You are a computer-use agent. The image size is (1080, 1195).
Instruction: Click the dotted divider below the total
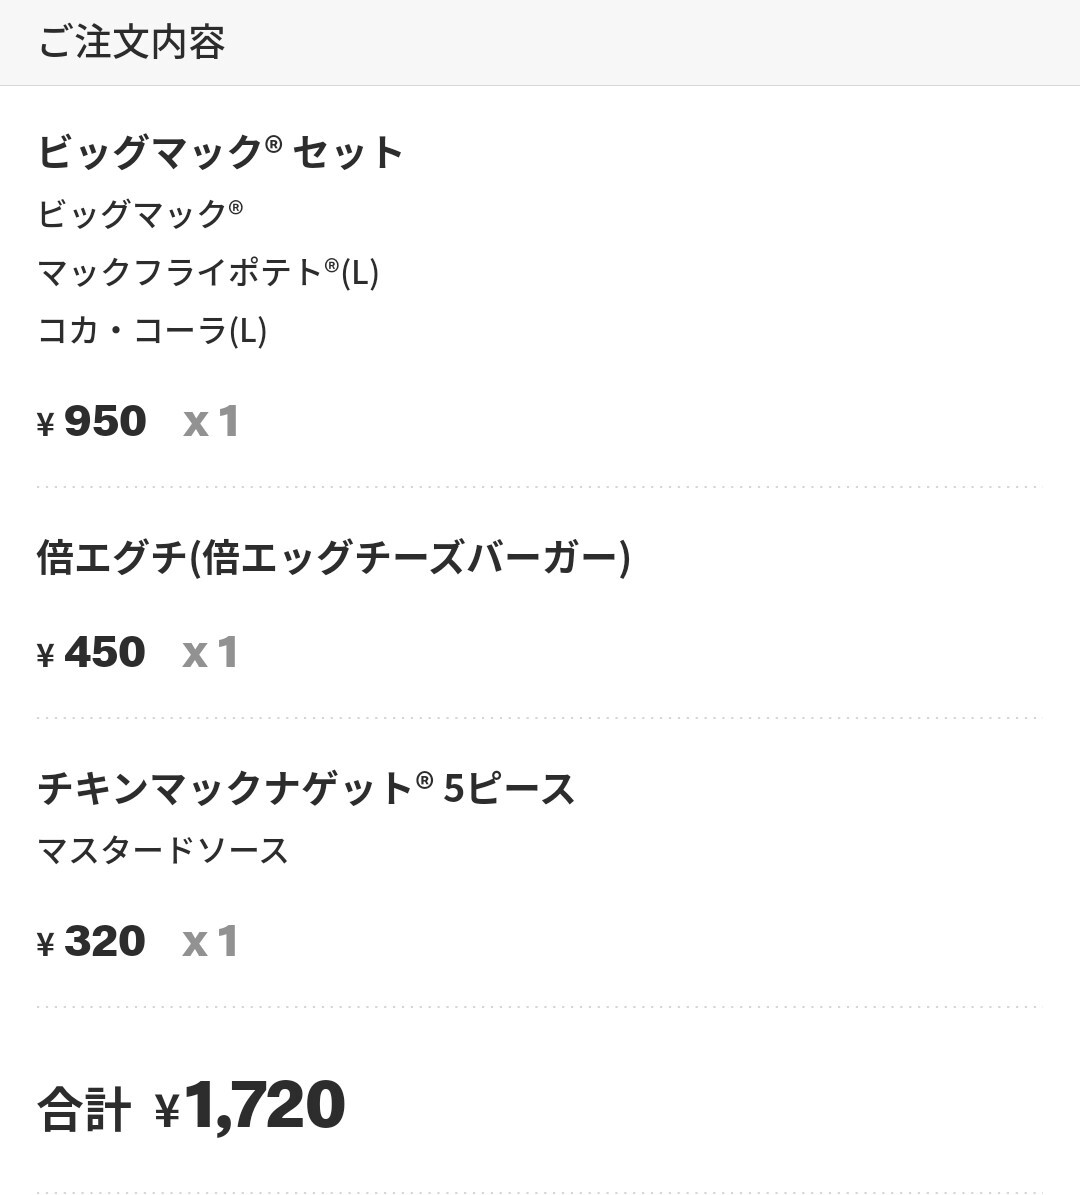click(x=540, y=1192)
